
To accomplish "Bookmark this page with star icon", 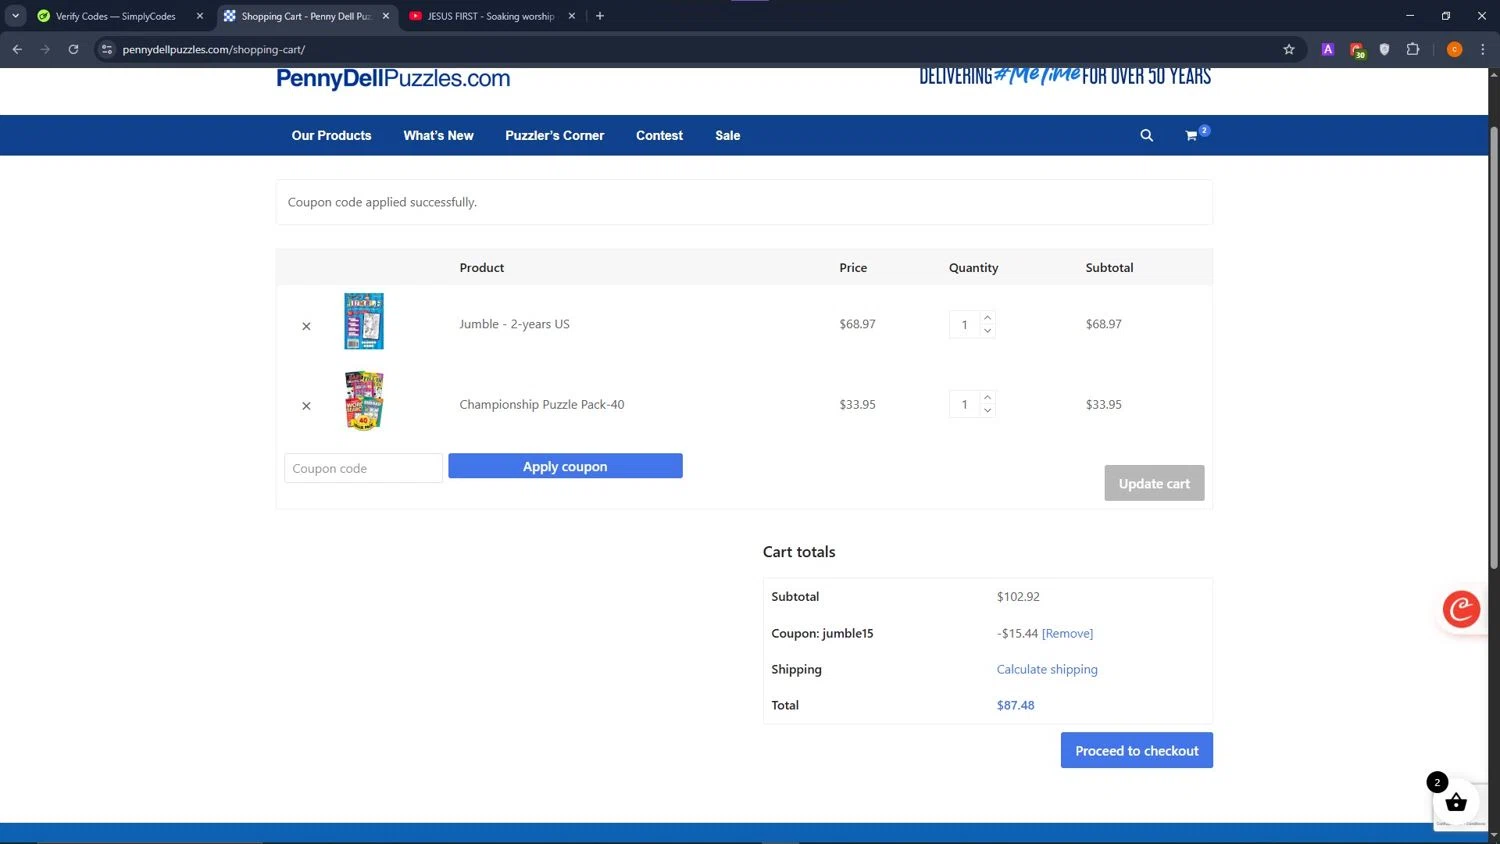I will click(1288, 49).
